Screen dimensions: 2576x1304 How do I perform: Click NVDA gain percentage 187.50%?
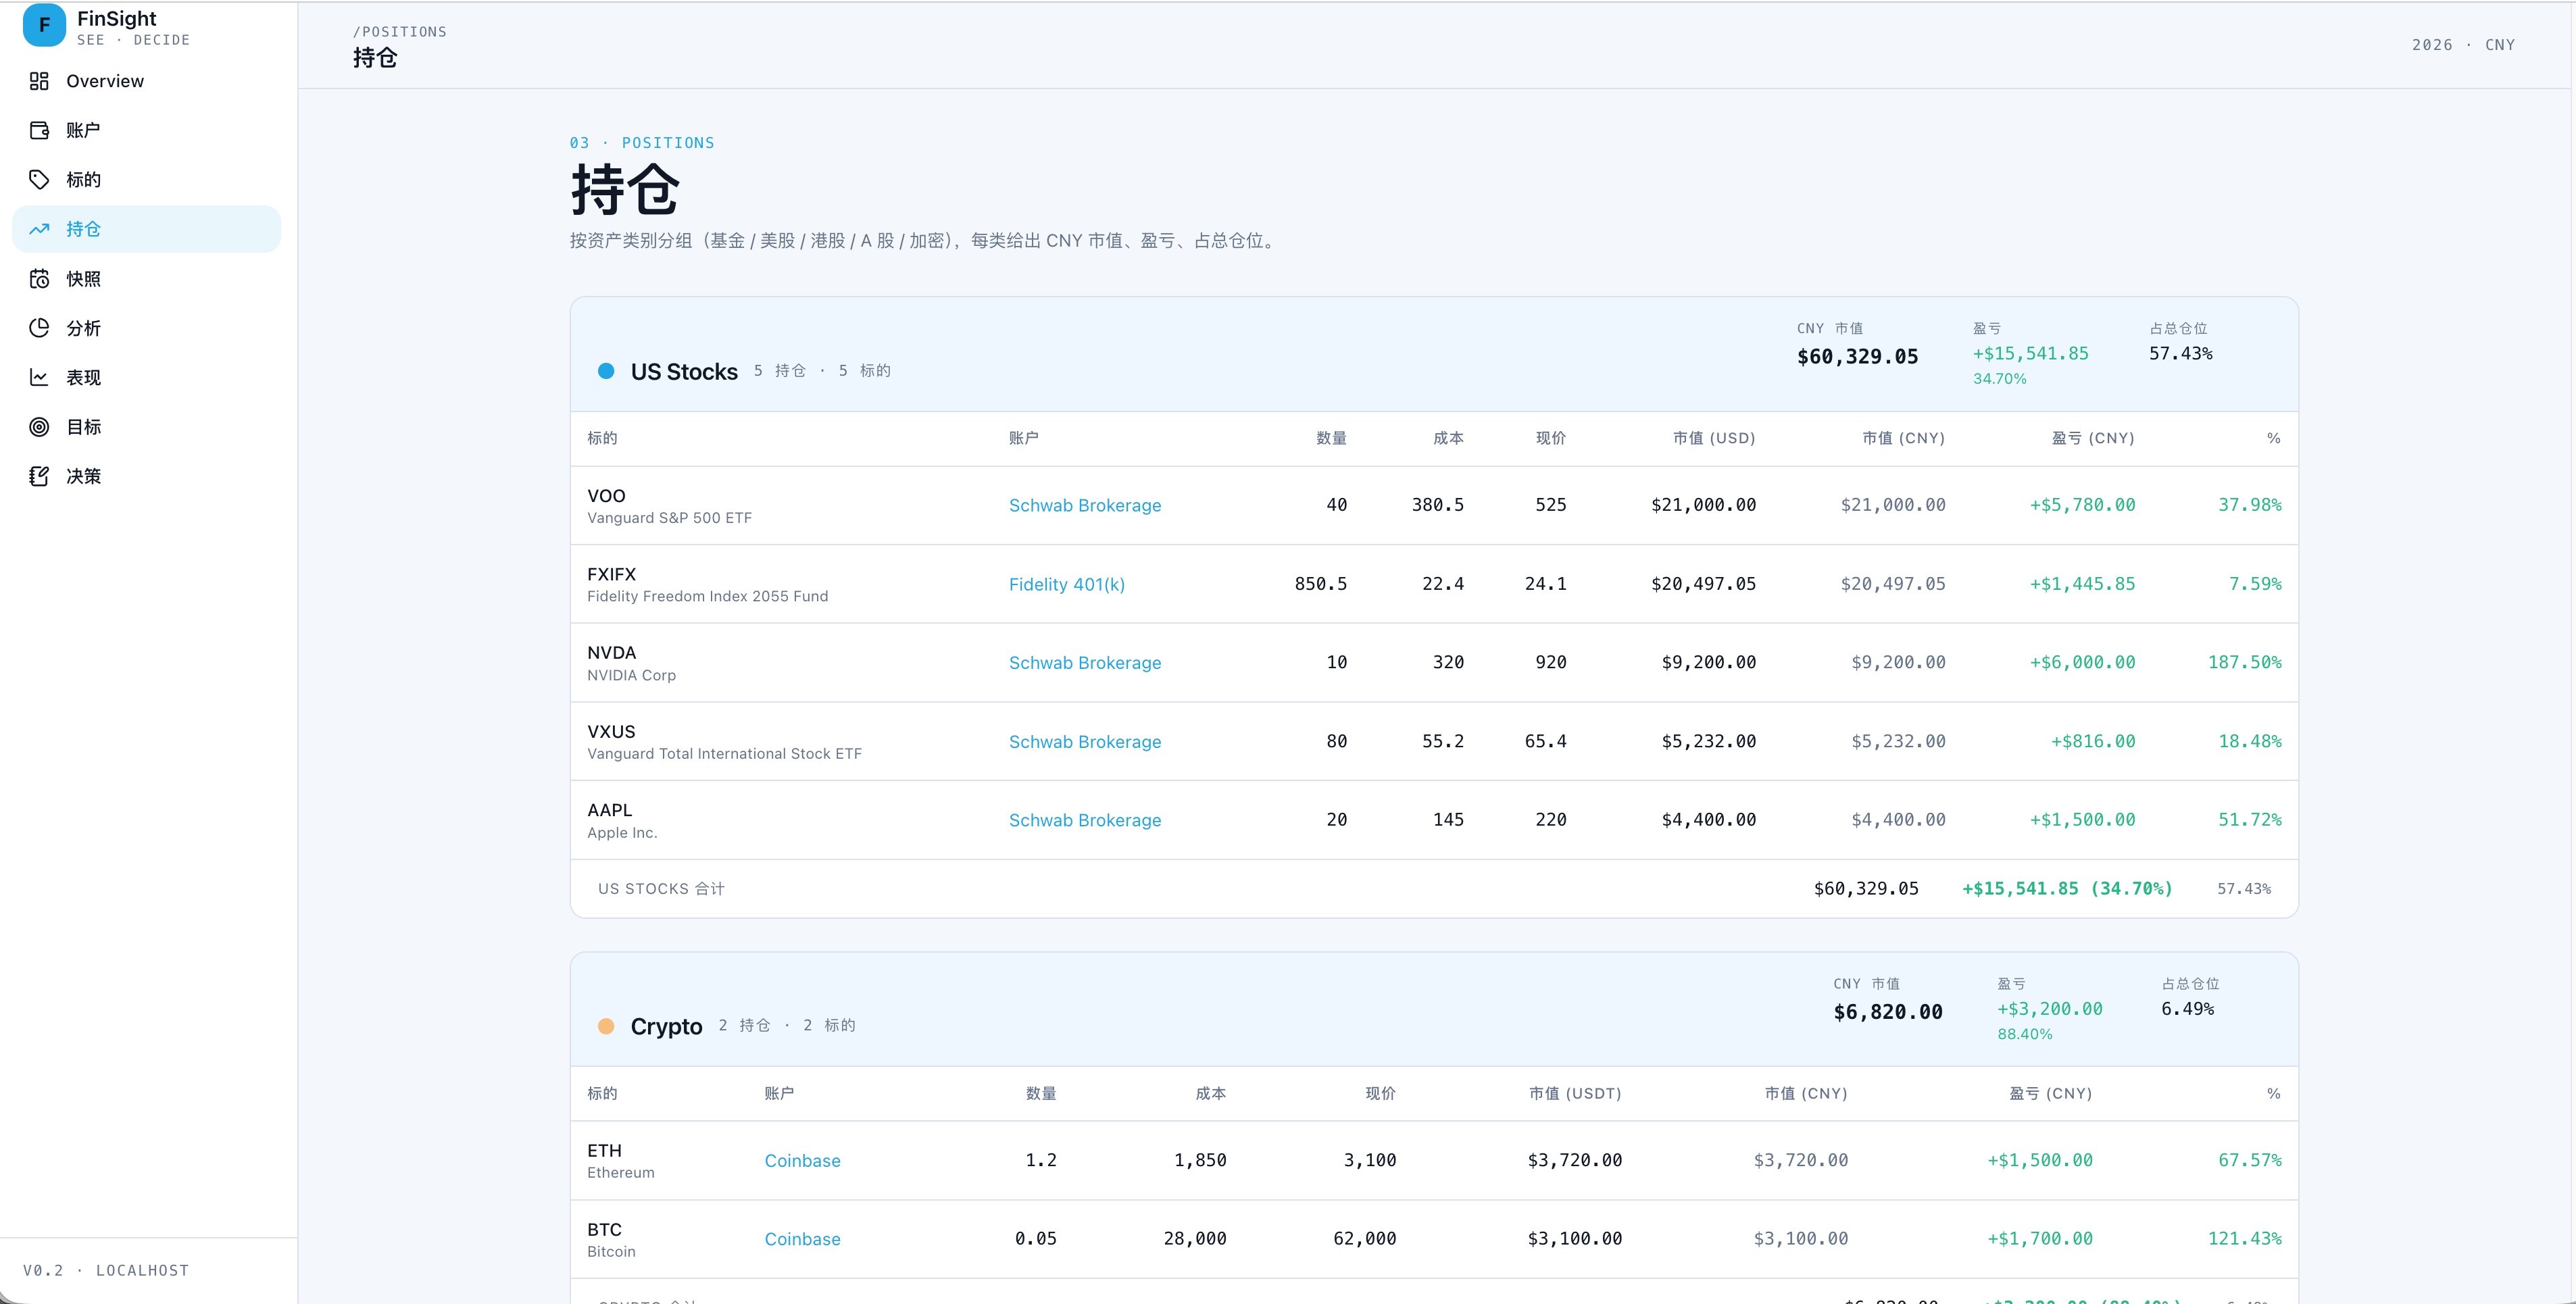(2244, 663)
